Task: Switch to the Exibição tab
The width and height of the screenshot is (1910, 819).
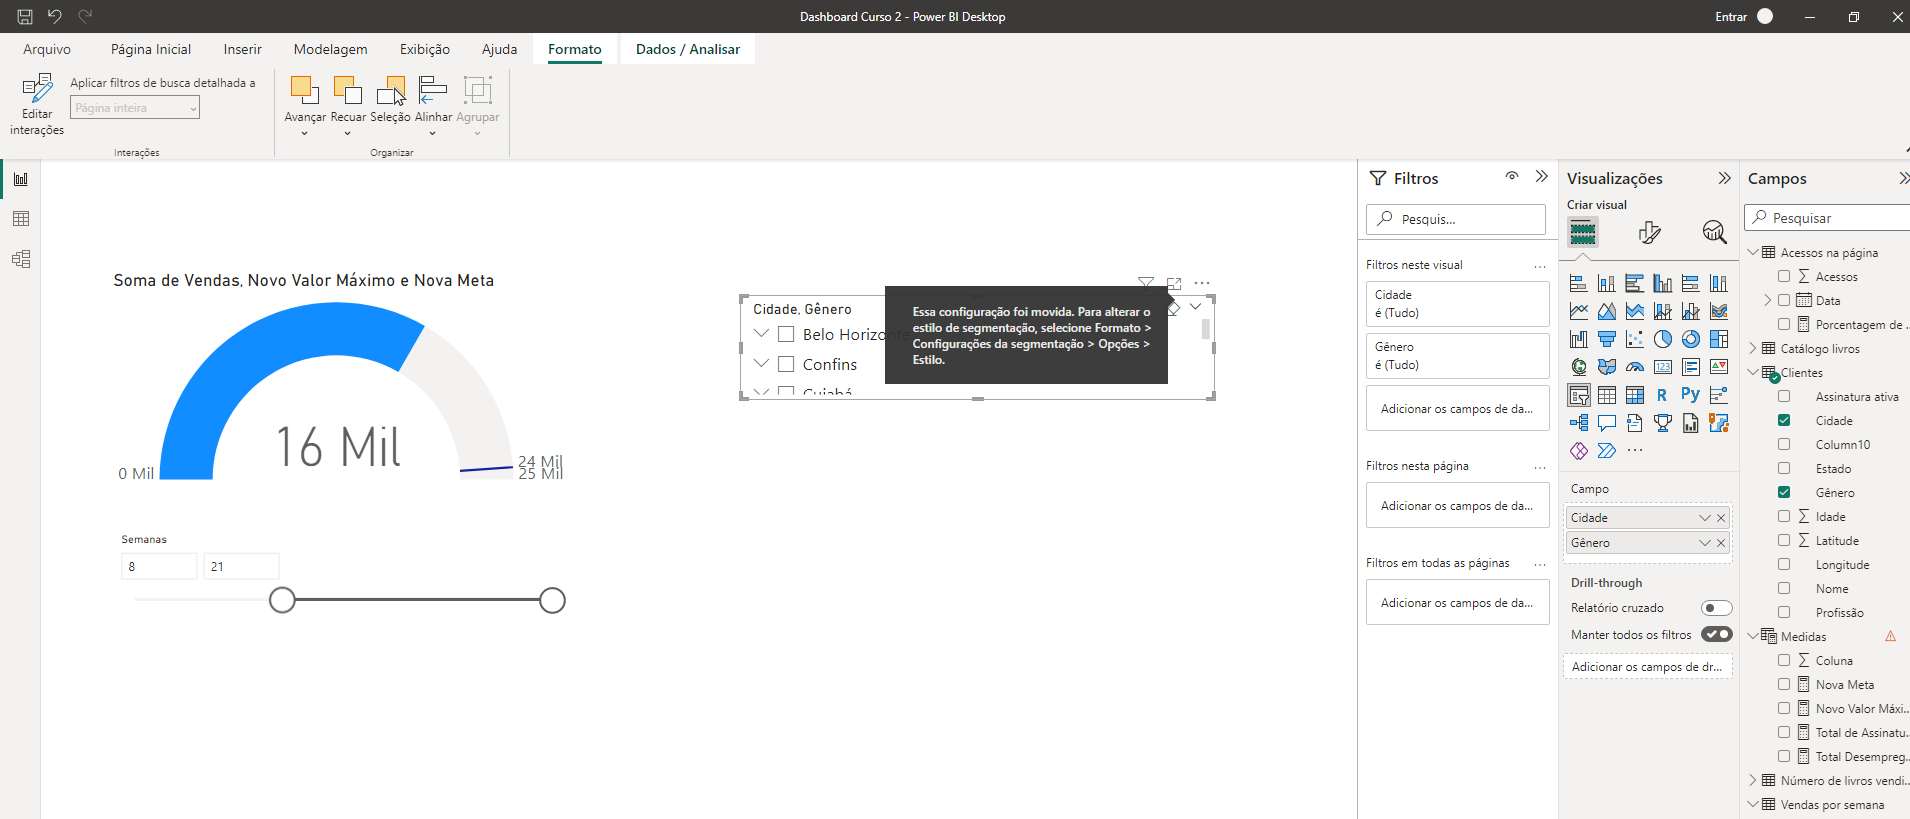Action: (x=425, y=49)
